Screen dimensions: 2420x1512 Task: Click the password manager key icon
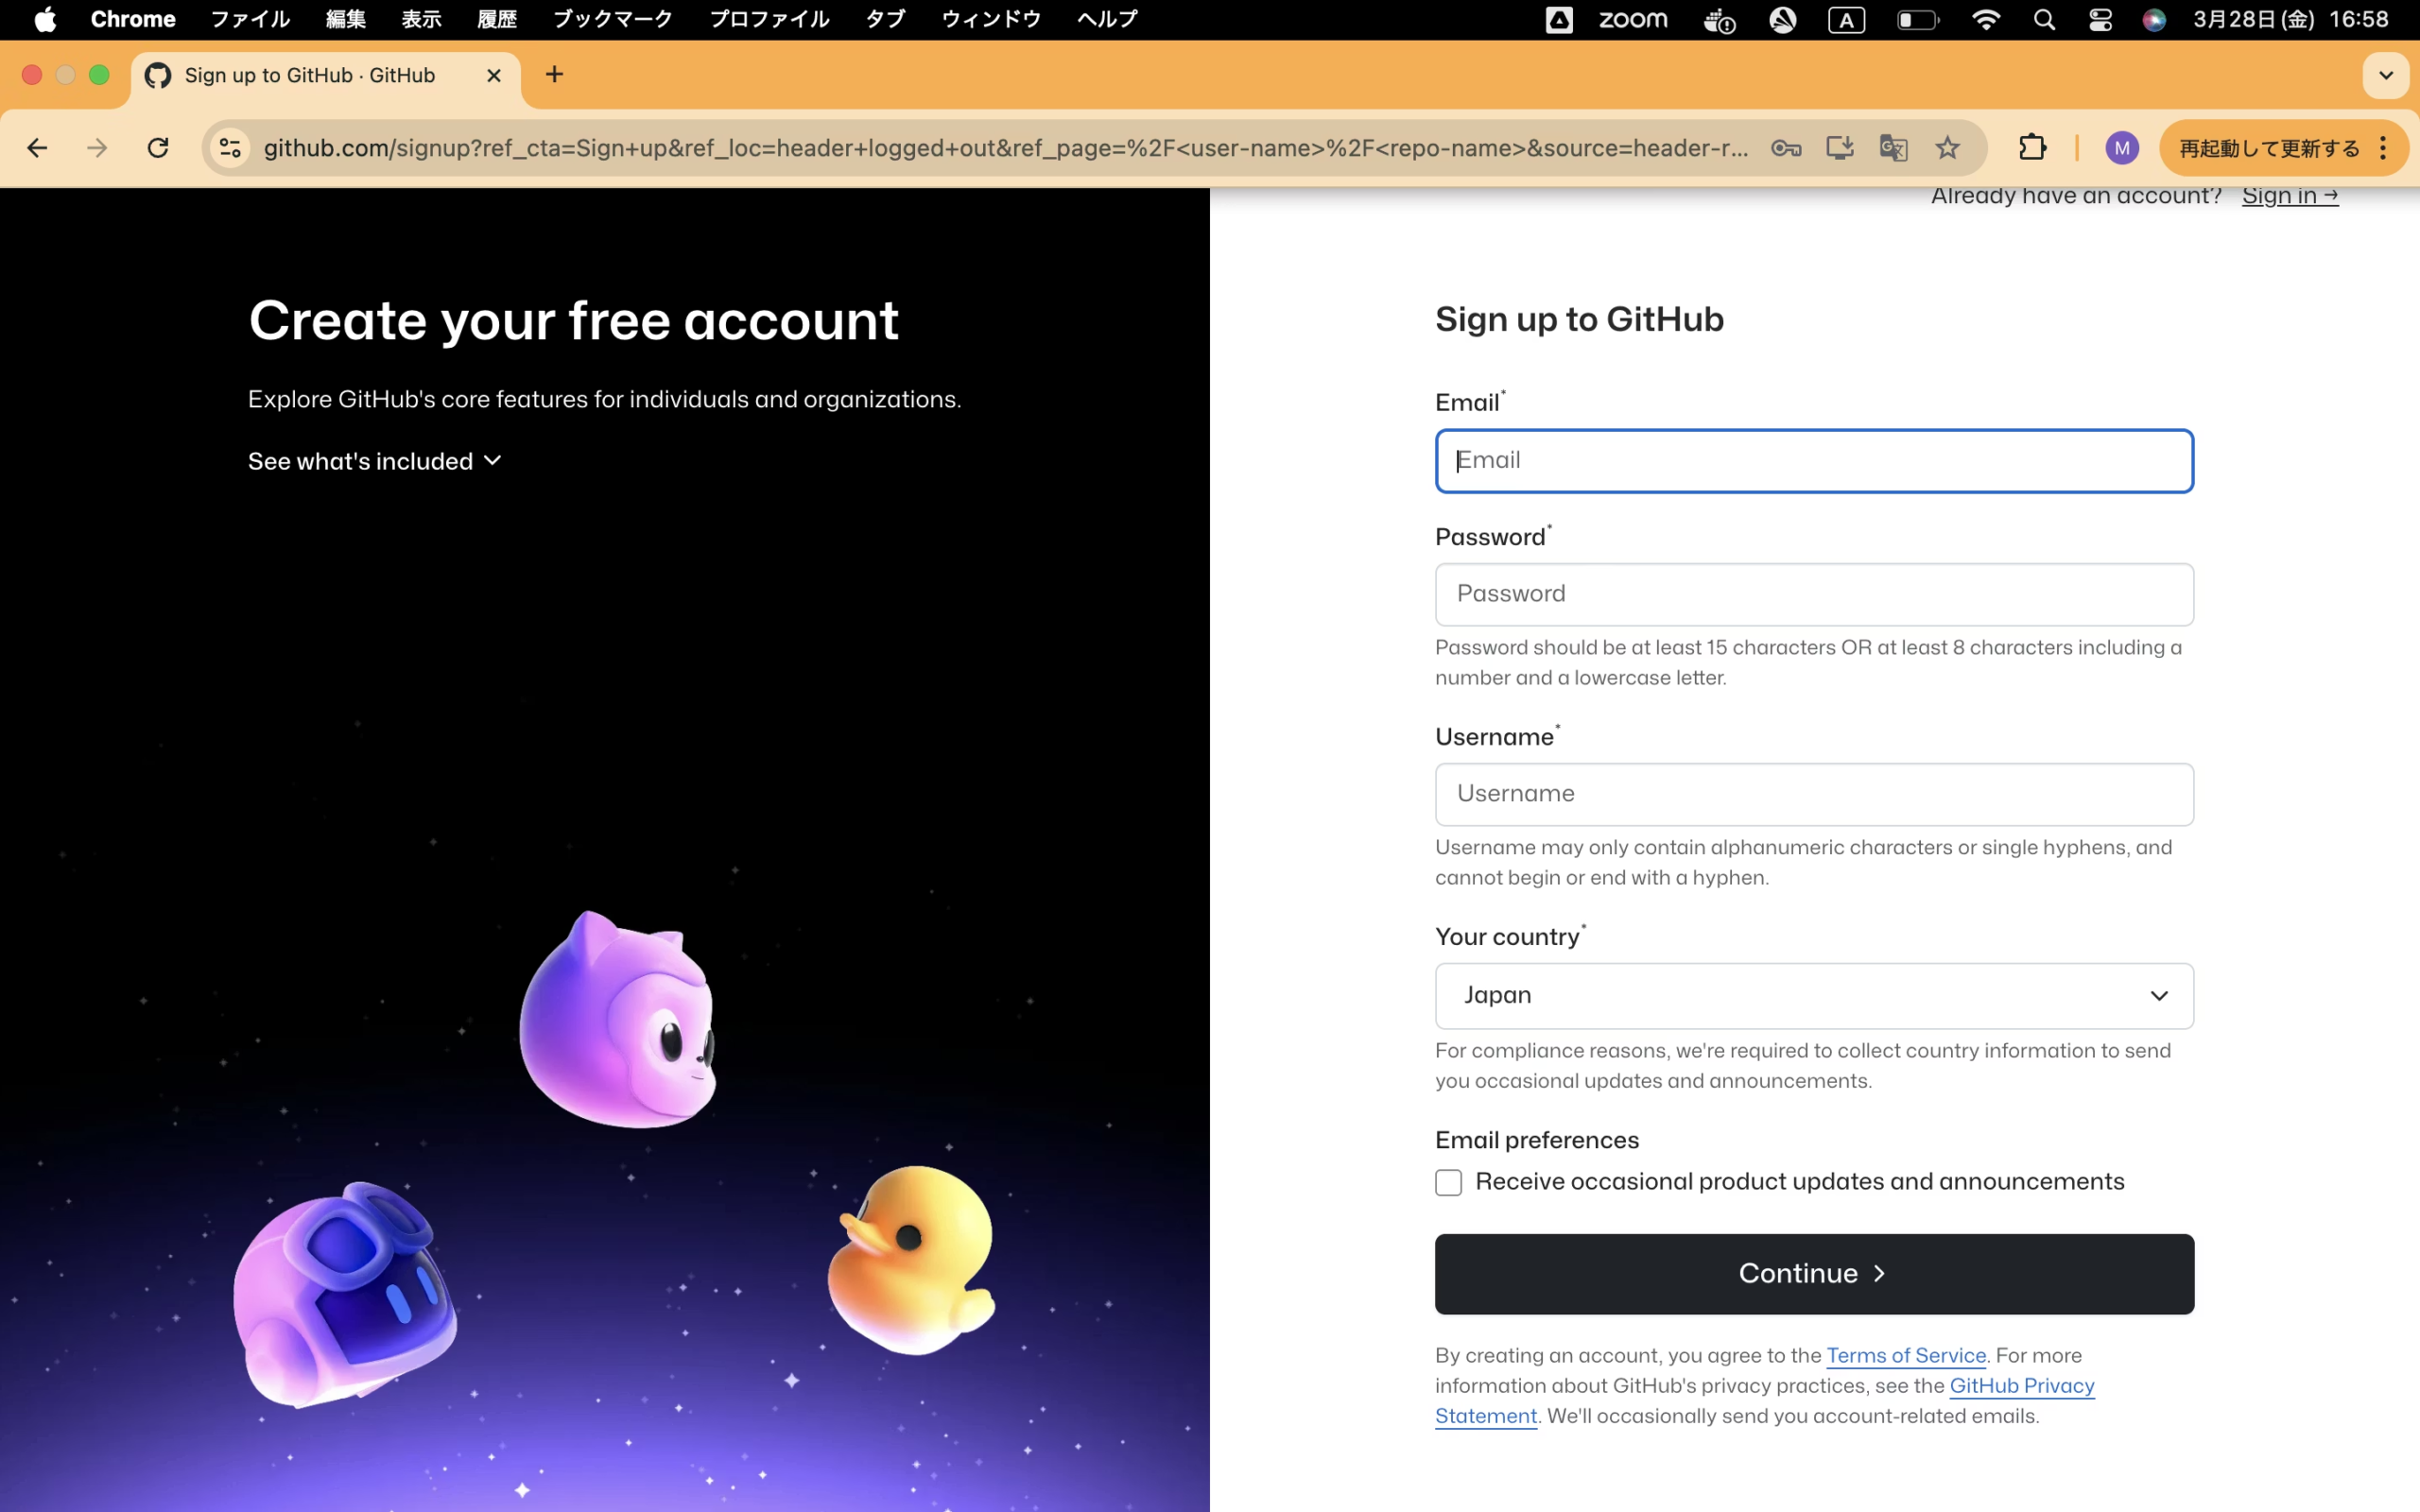pos(1785,148)
